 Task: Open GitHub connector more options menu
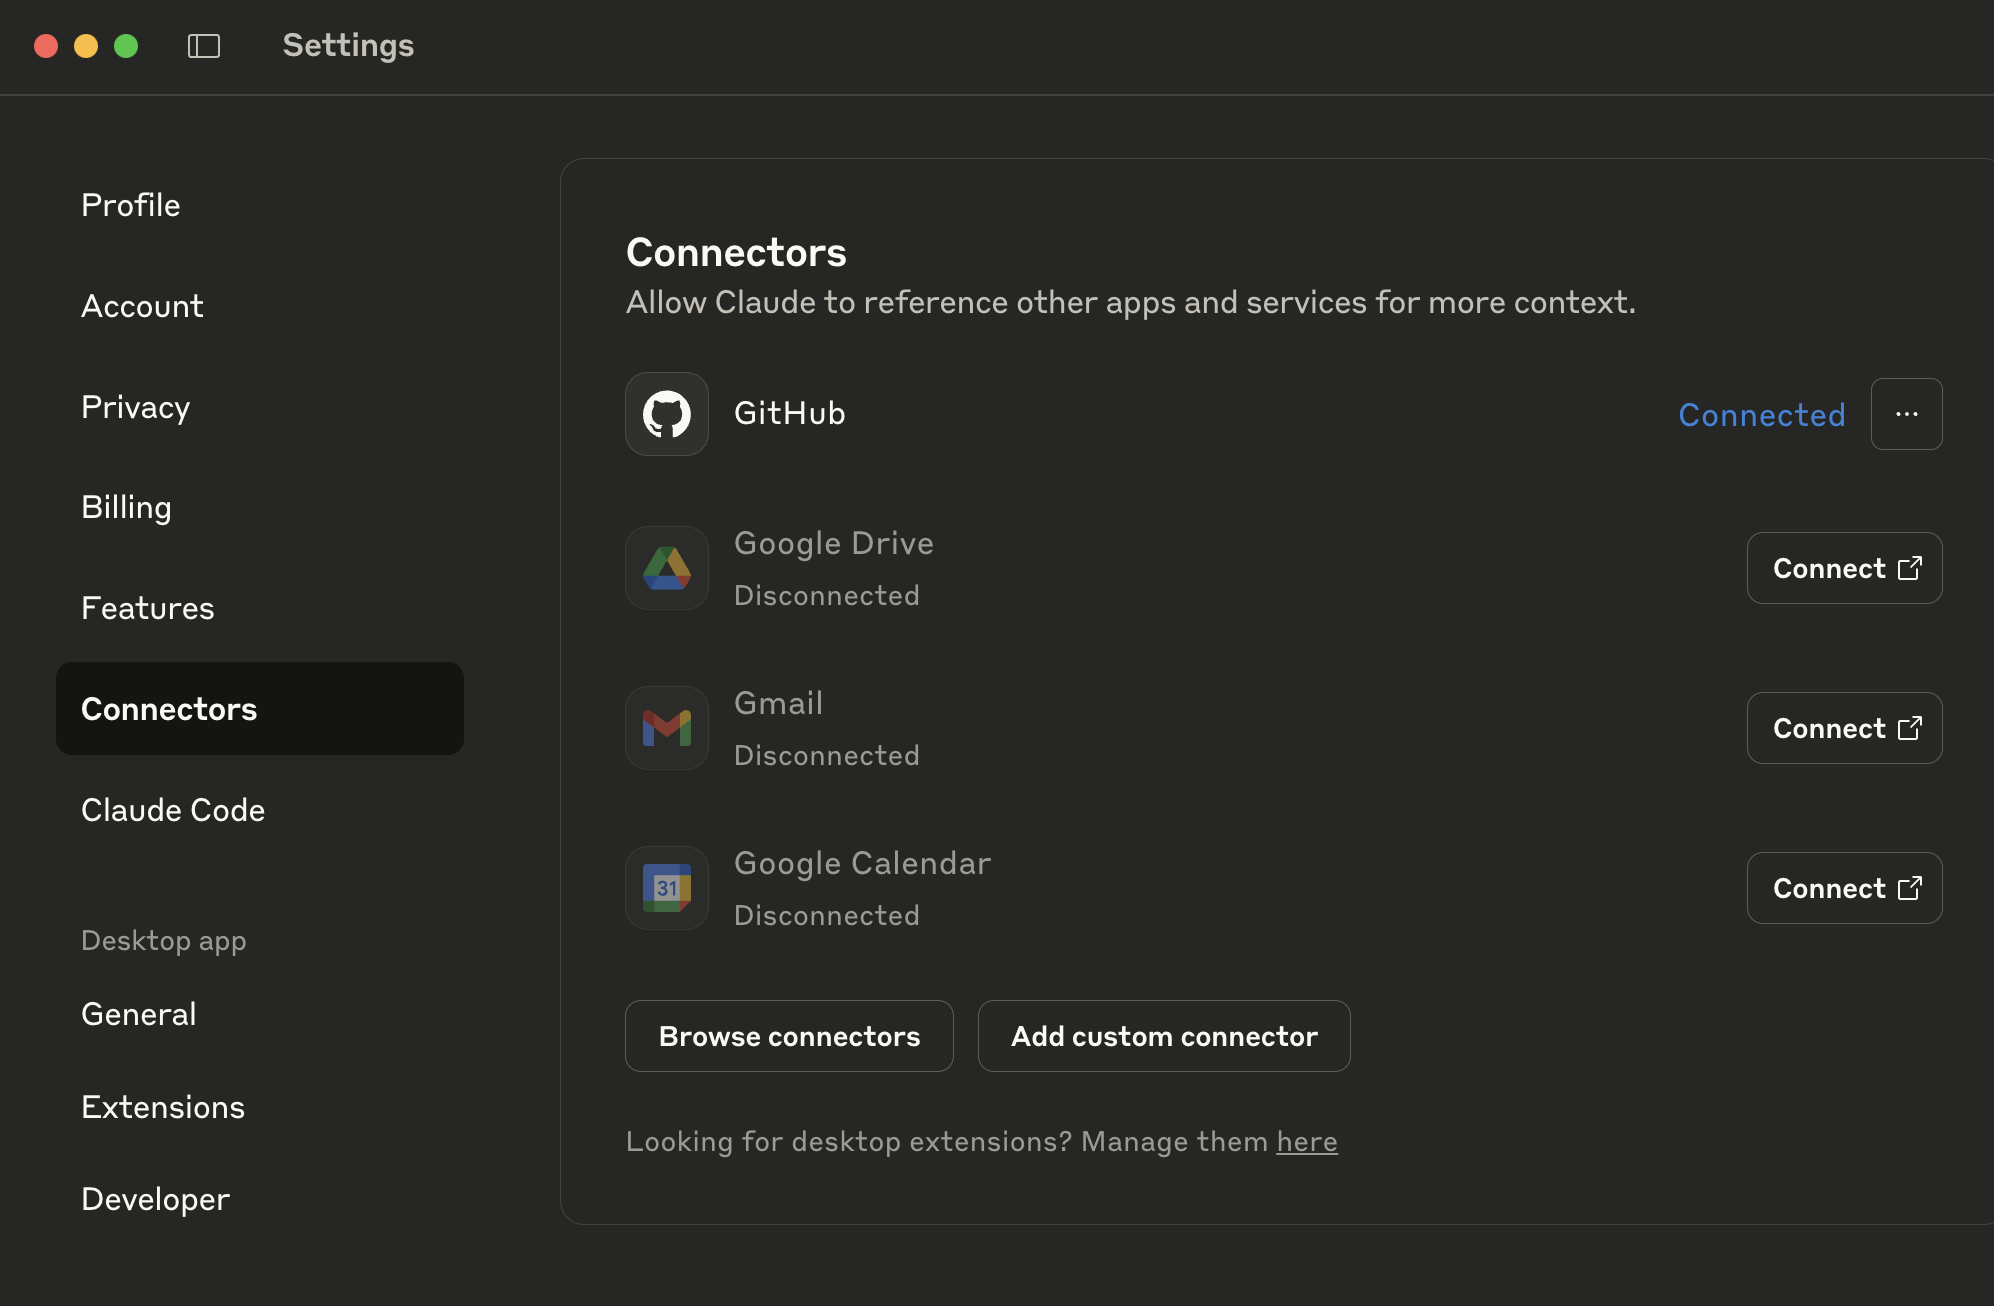click(x=1906, y=414)
